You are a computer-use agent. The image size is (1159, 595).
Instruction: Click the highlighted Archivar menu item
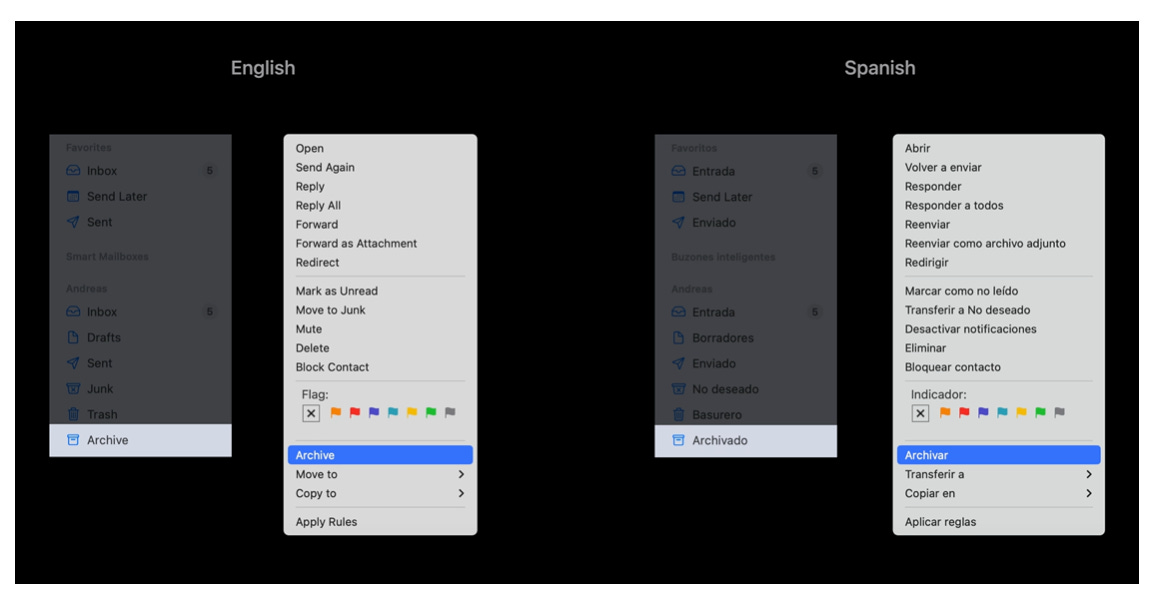click(999, 455)
